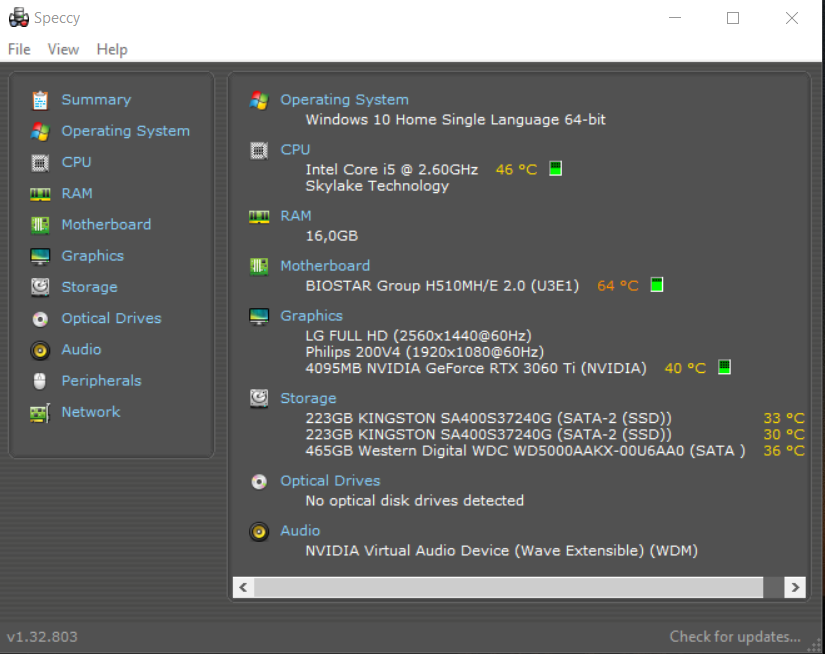Click the version number v1.32.803
Viewport: 825px width, 654px height.
click(42, 637)
